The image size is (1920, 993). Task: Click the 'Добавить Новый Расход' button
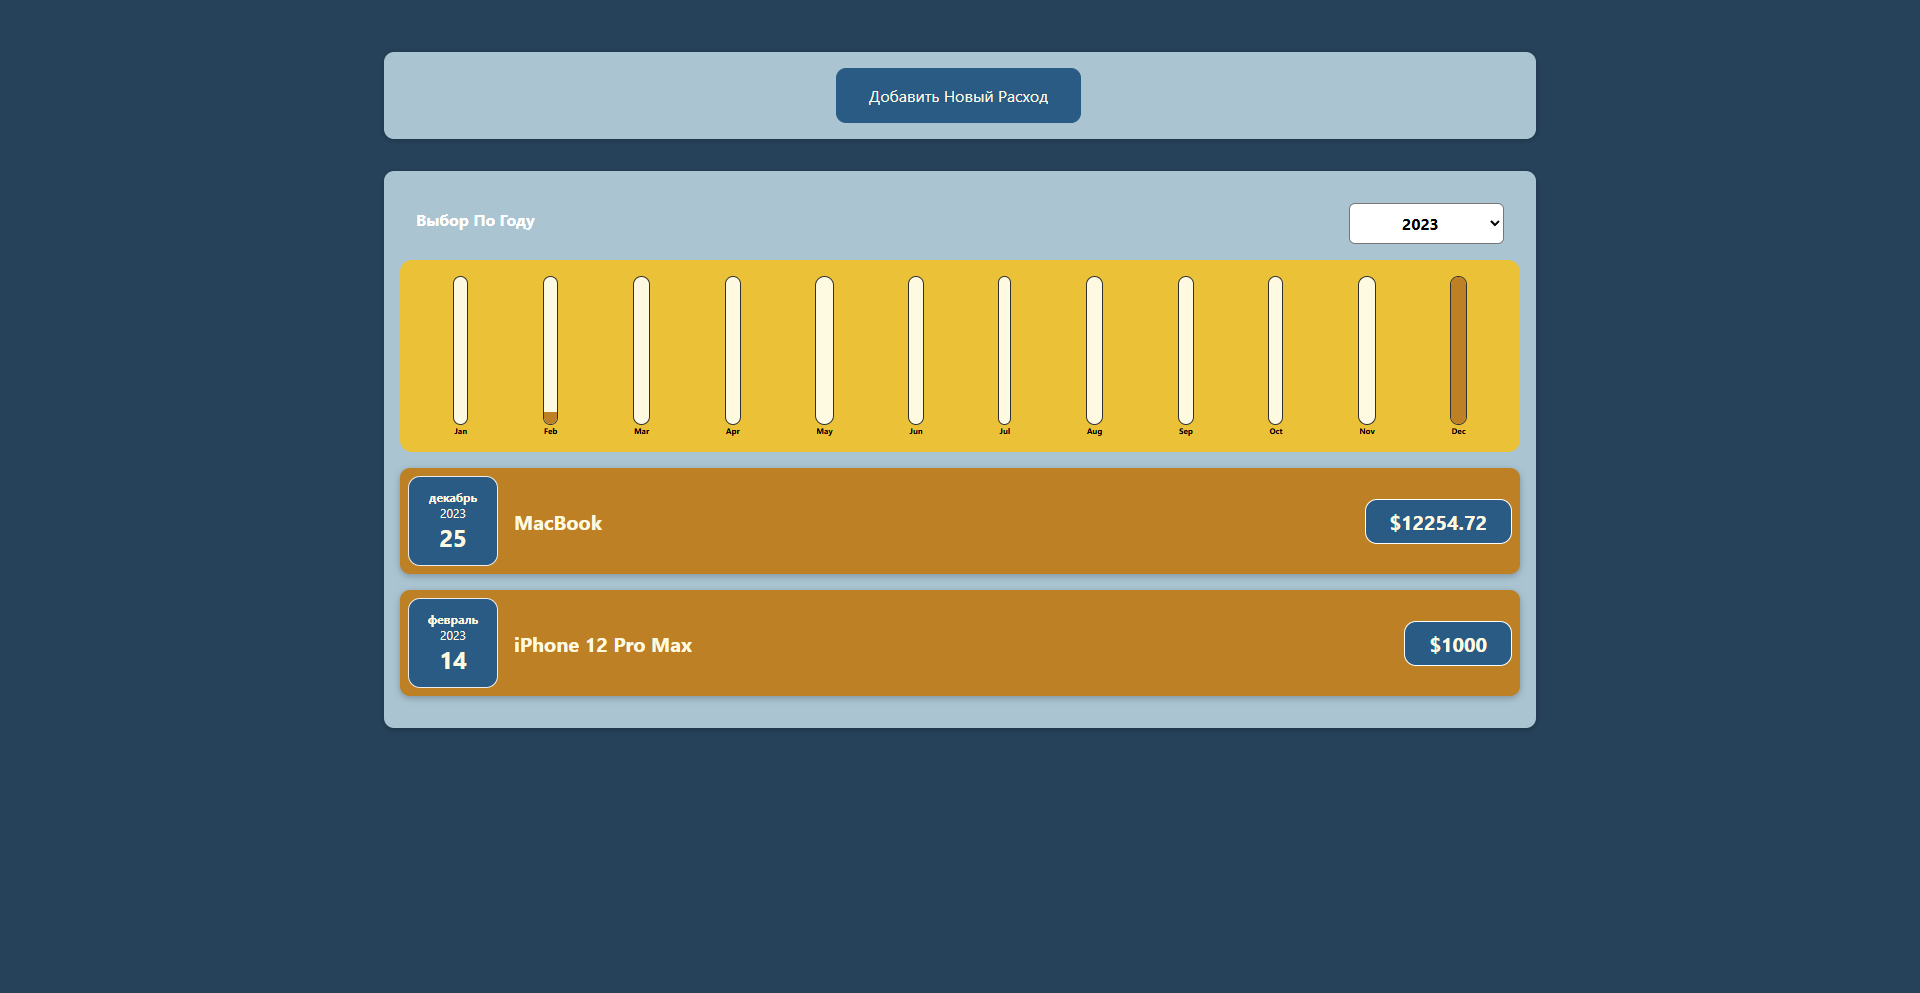point(958,96)
